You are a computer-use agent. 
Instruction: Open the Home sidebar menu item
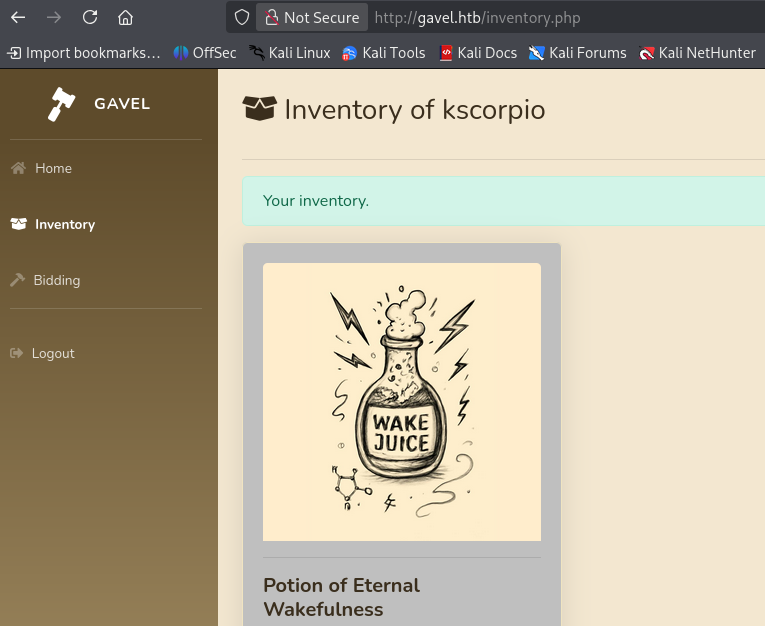tap(53, 168)
